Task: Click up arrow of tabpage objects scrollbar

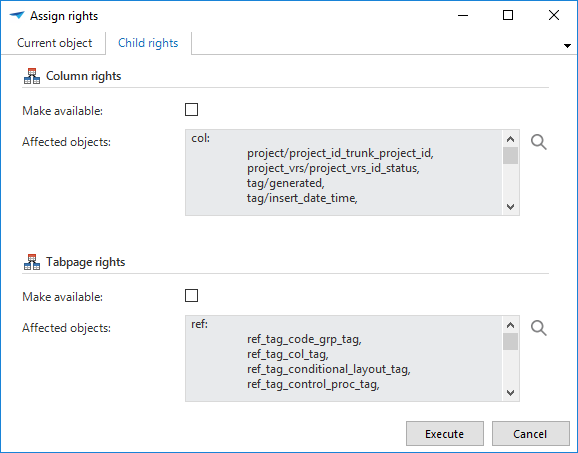Action: coord(511,325)
